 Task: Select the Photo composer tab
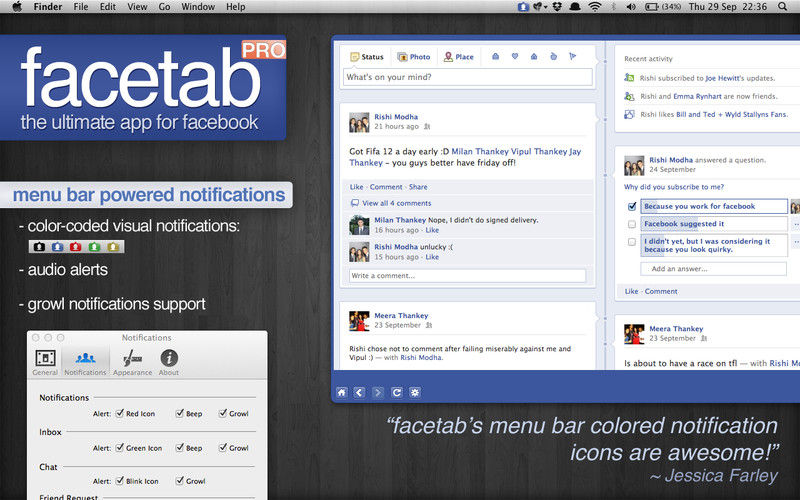click(414, 57)
